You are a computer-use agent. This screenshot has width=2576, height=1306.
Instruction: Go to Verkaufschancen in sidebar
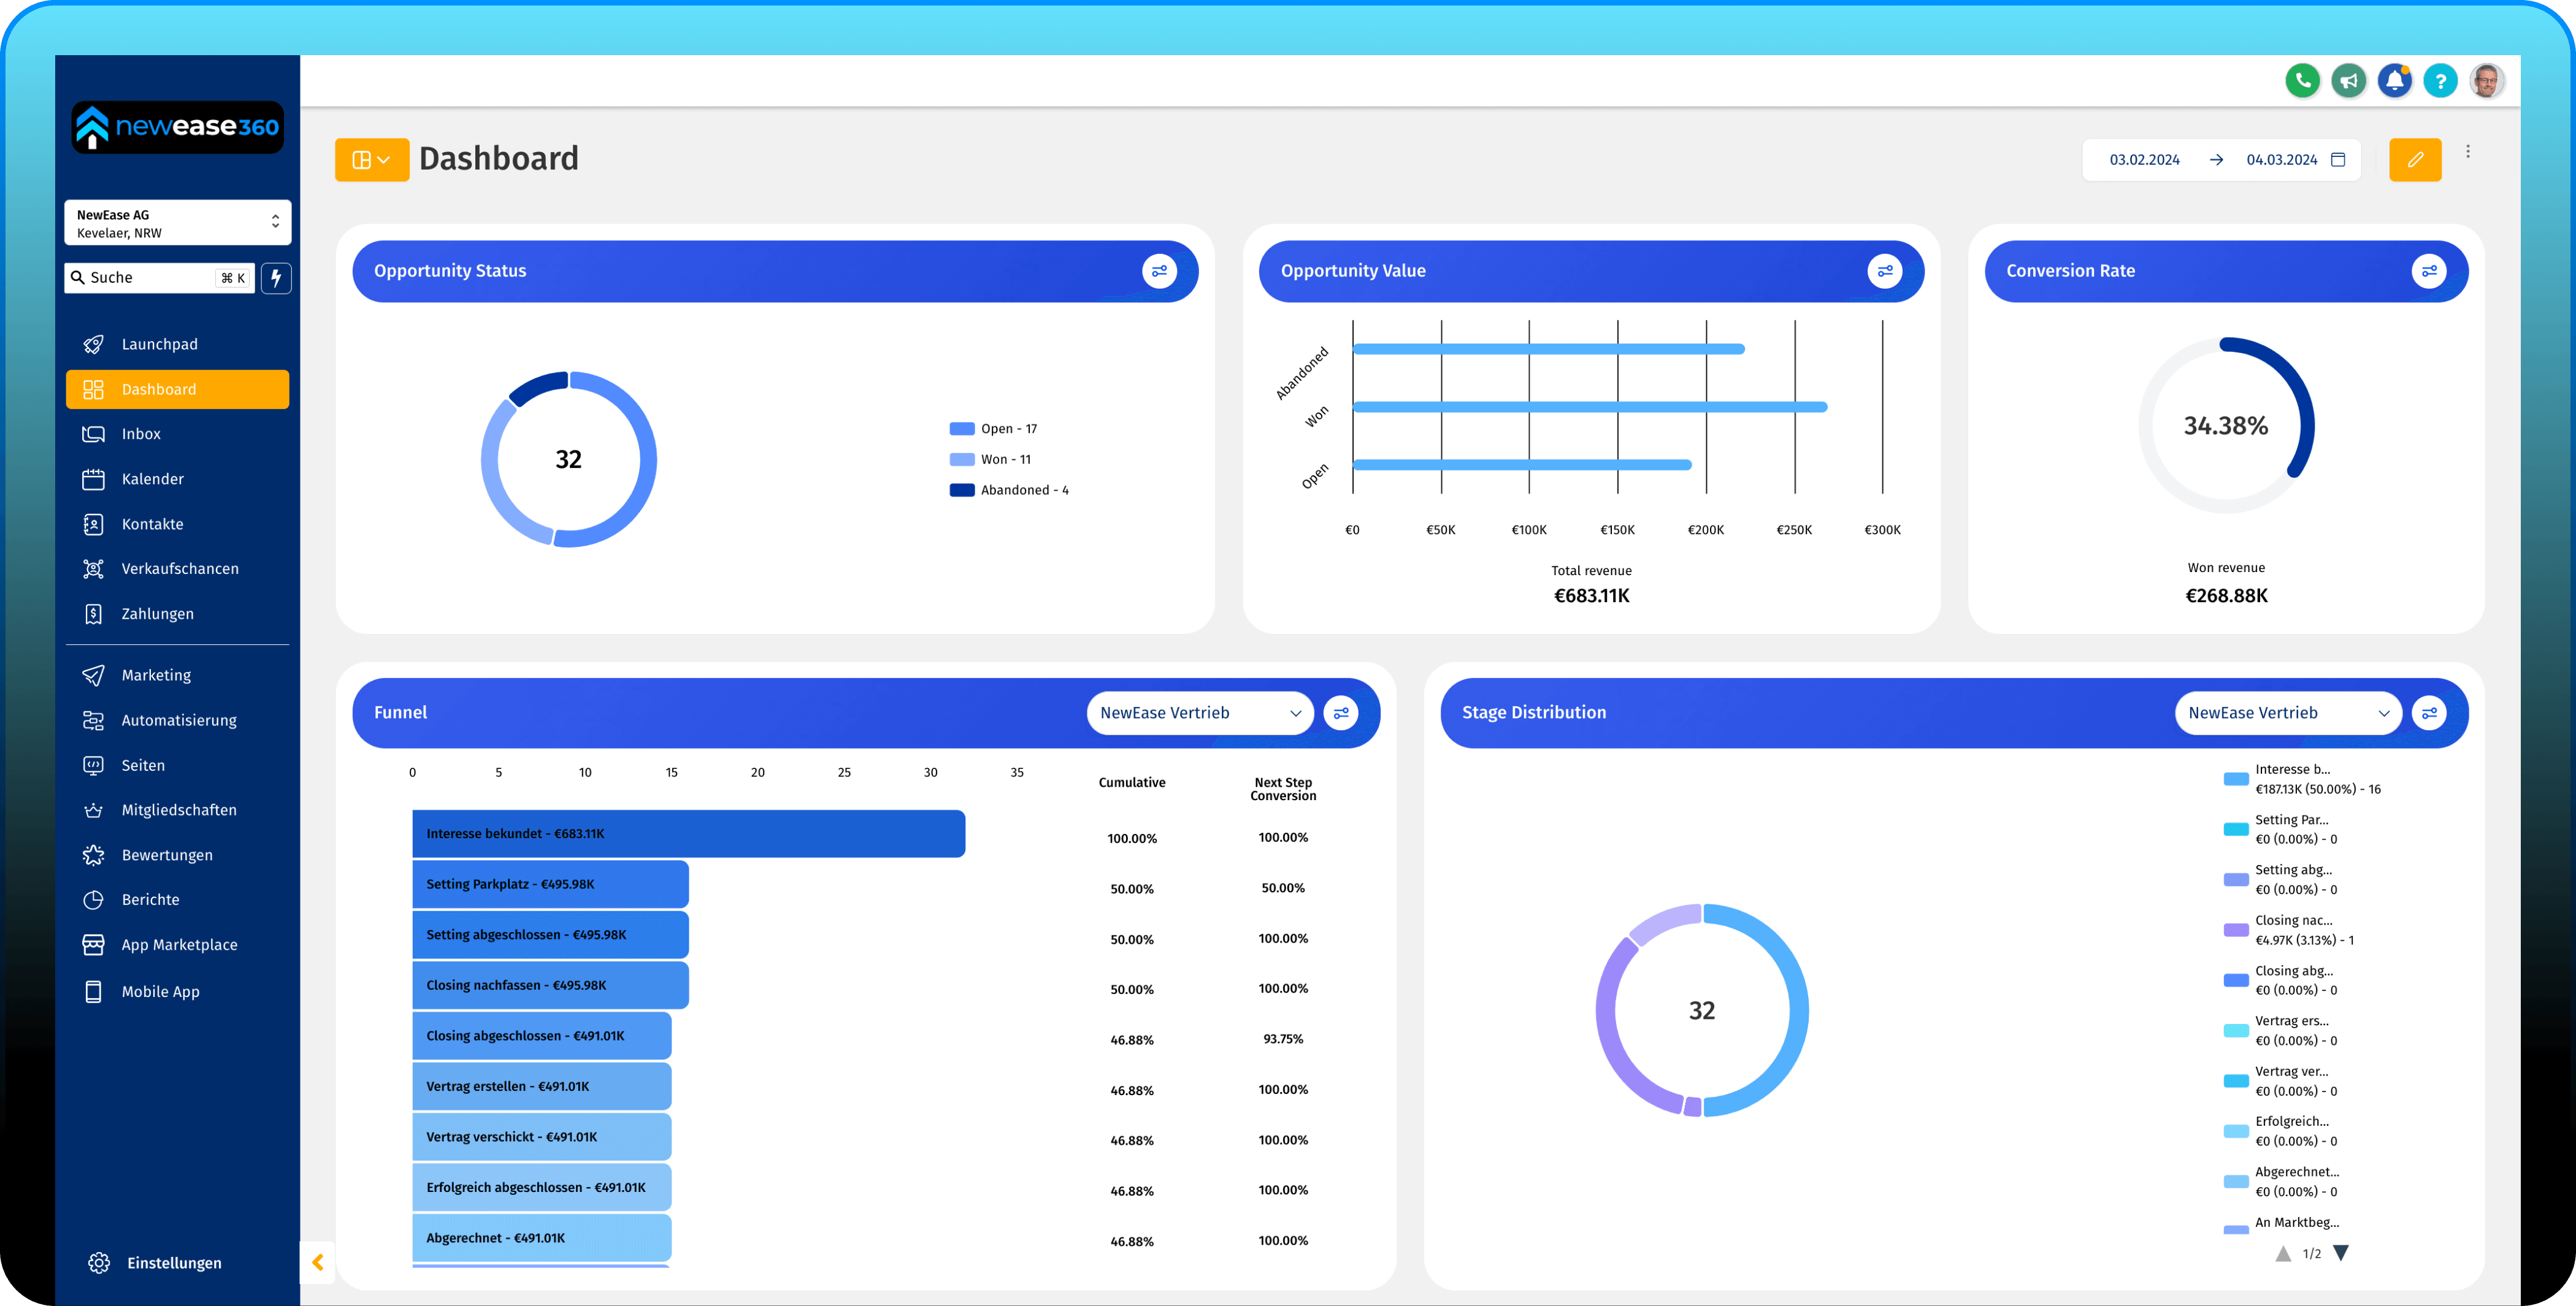[x=179, y=569]
